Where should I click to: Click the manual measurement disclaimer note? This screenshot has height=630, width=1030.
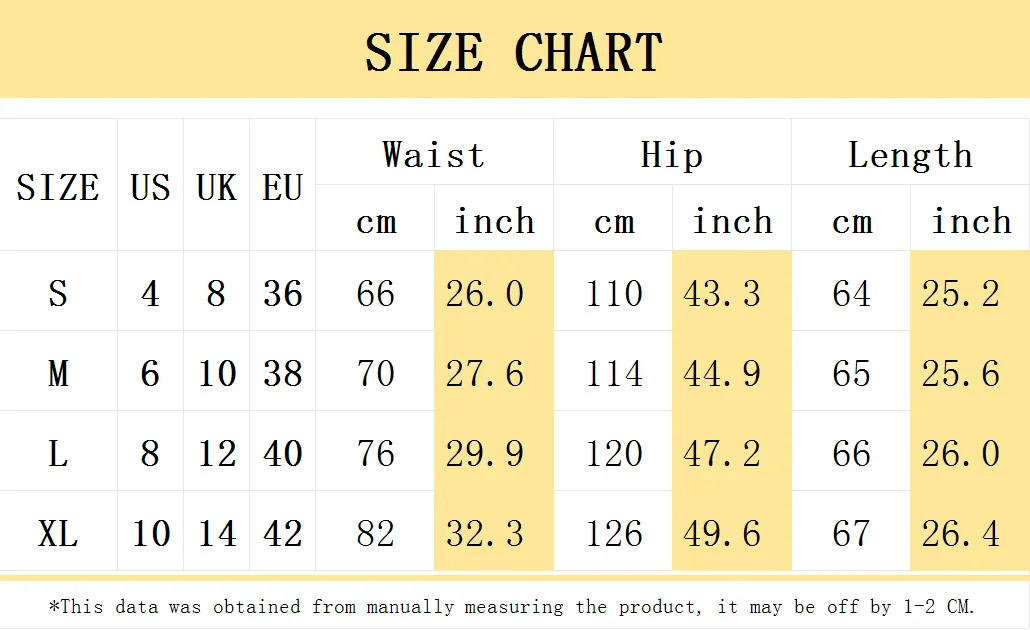(512, 606)
